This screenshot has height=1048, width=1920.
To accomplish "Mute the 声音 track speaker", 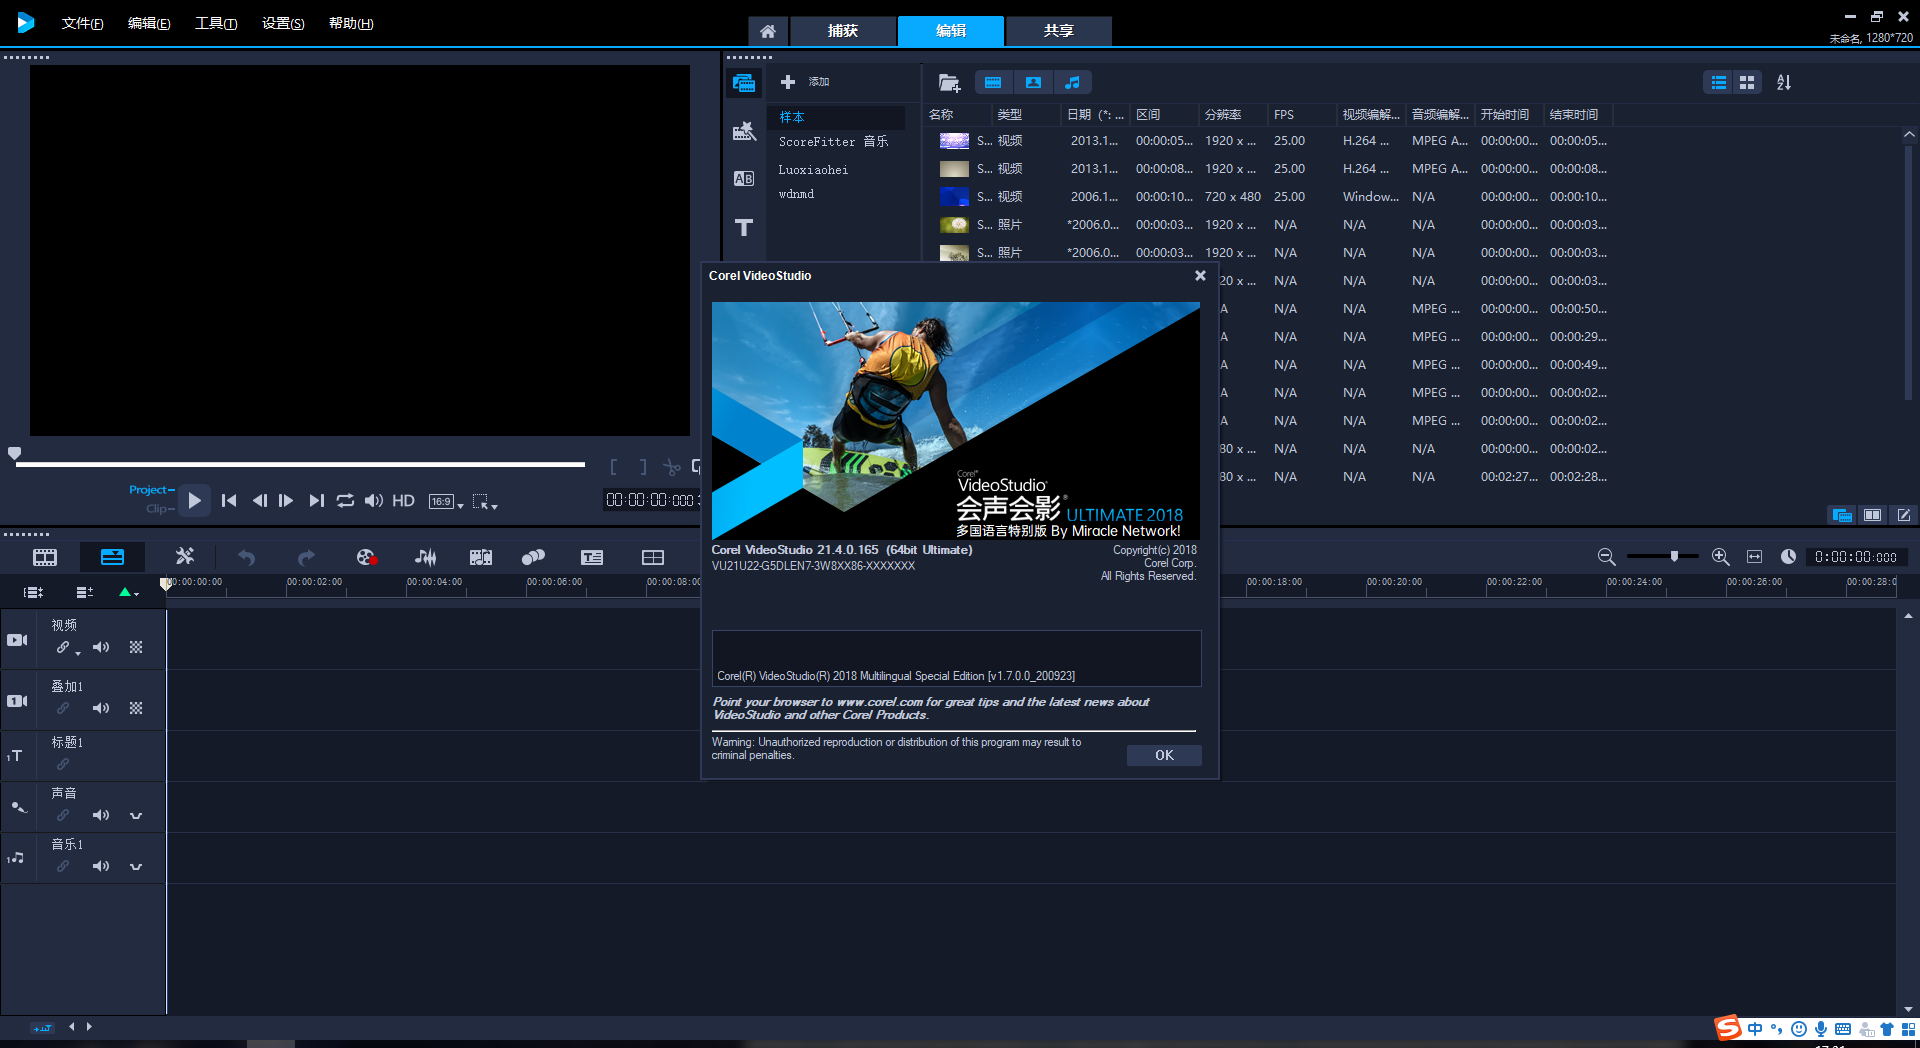I will 101,816.
